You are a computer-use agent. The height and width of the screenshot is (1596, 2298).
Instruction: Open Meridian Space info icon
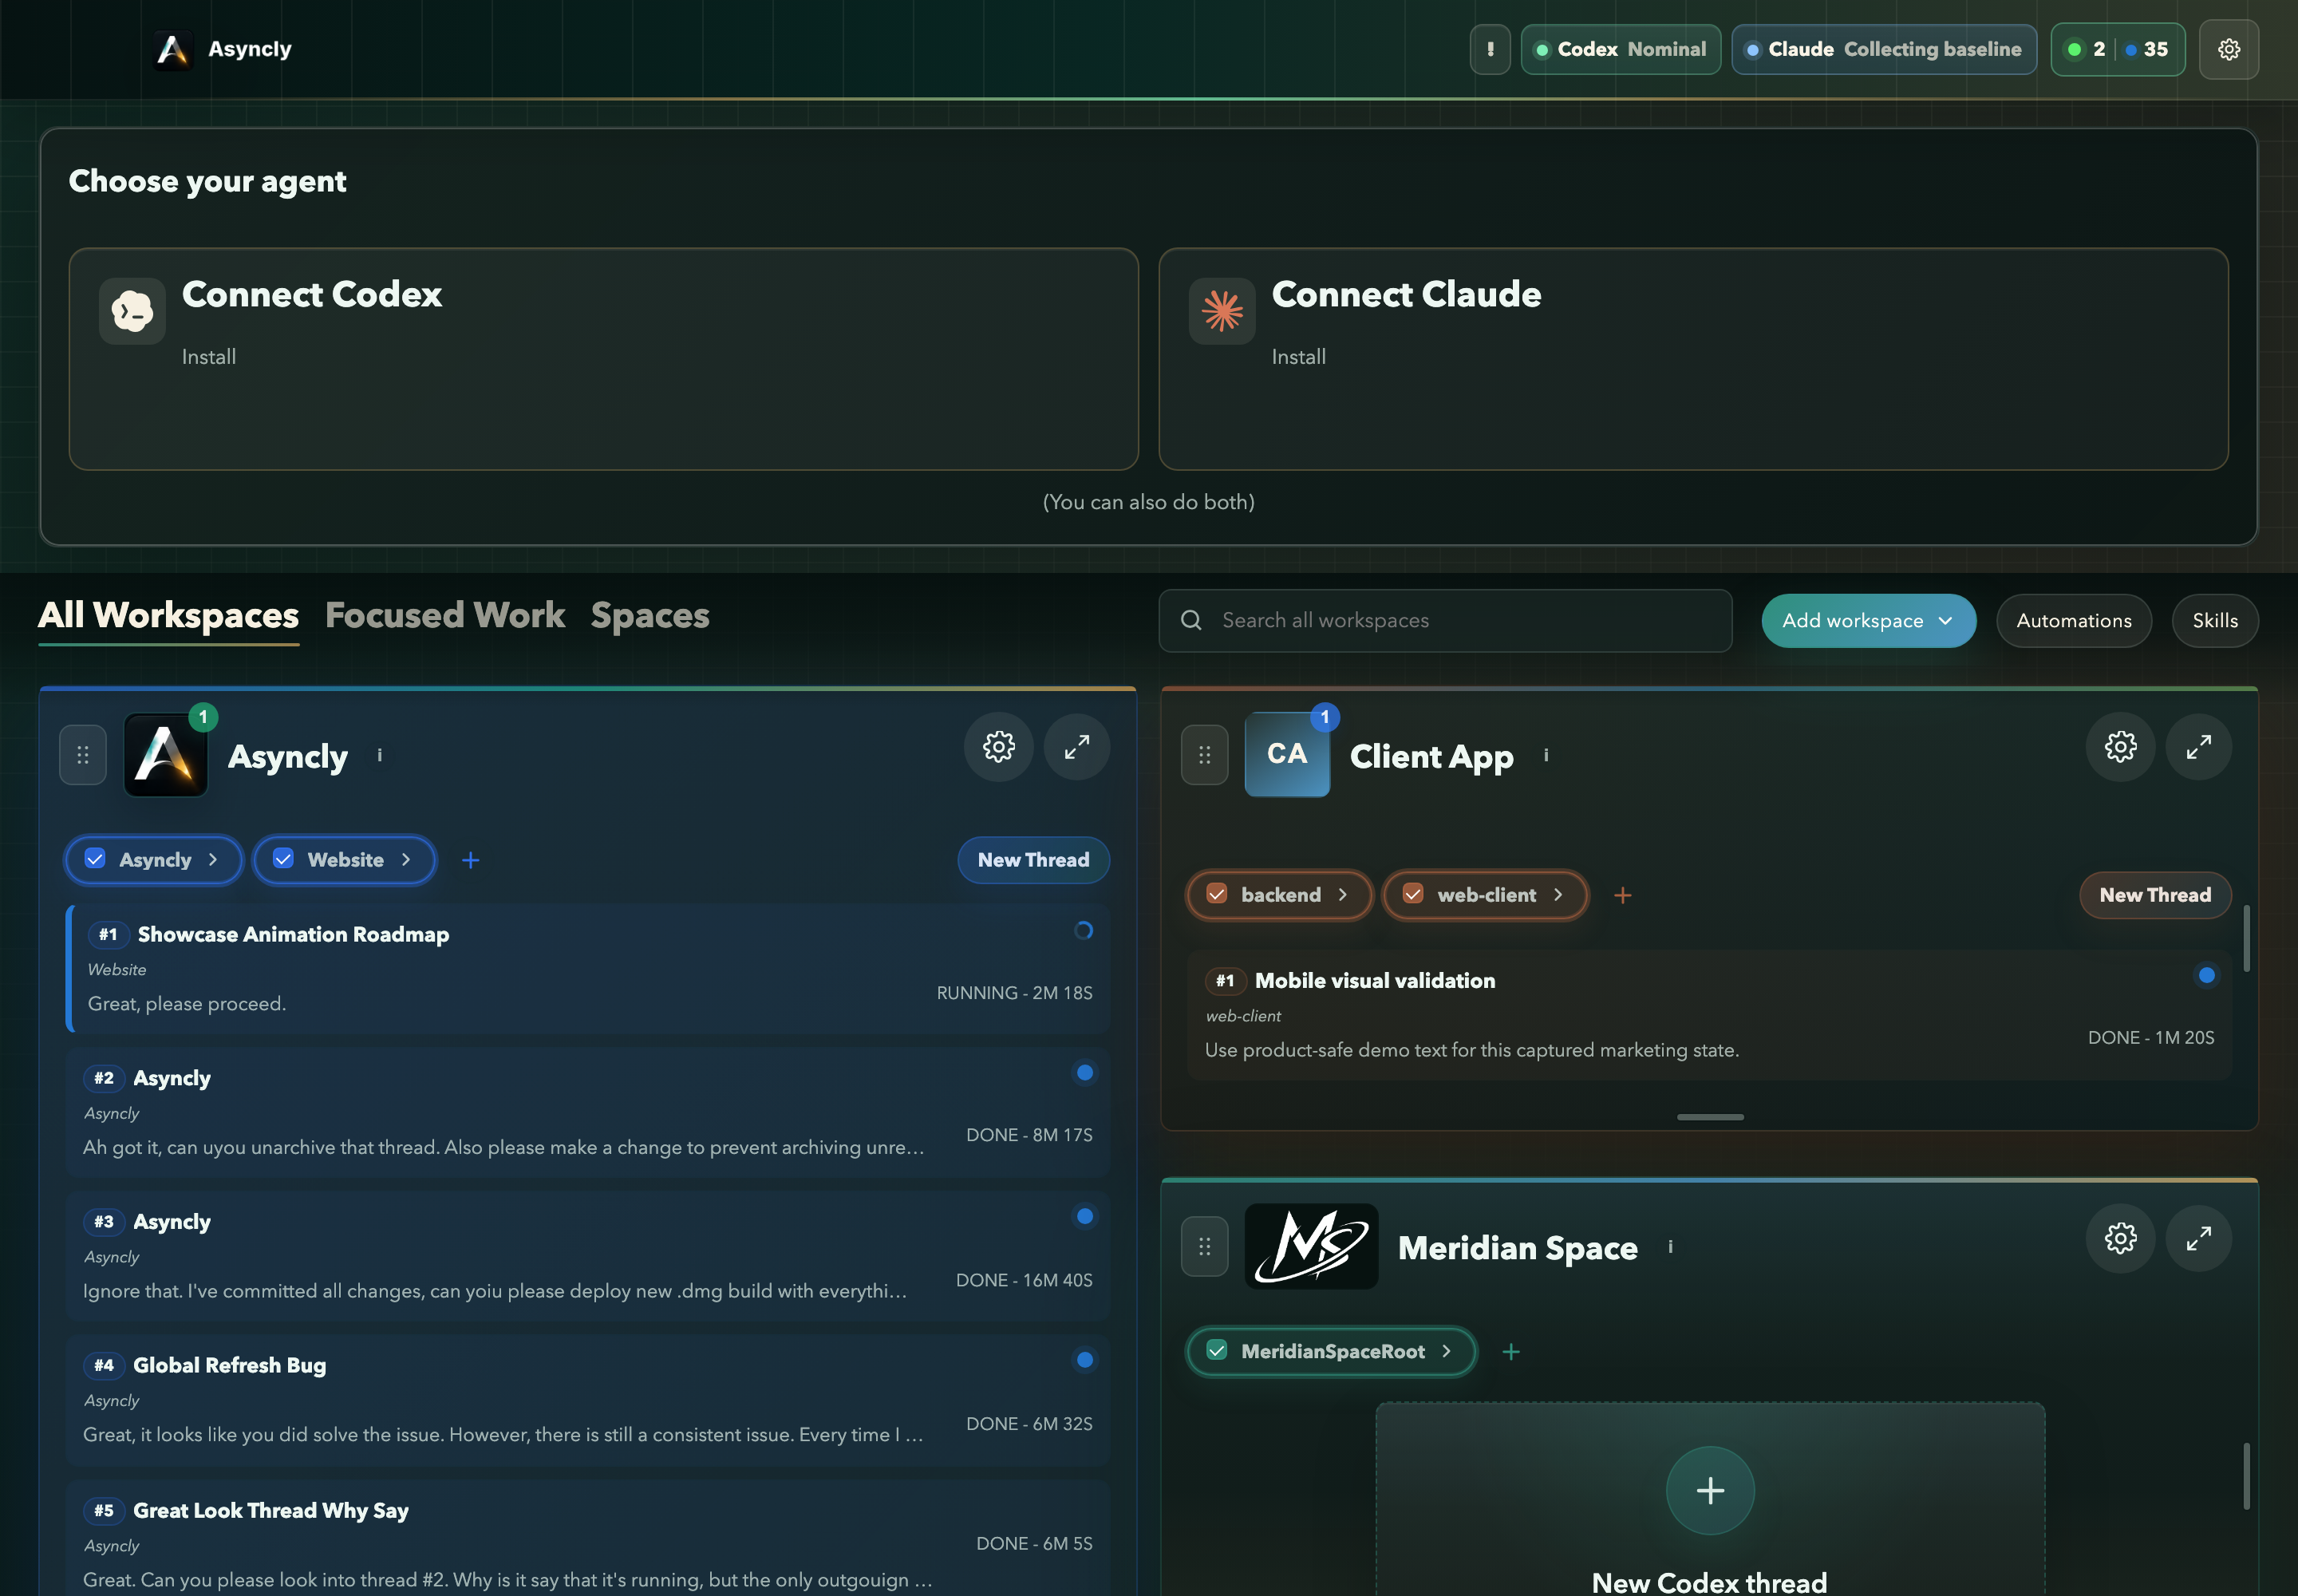pos(1670,1247)
